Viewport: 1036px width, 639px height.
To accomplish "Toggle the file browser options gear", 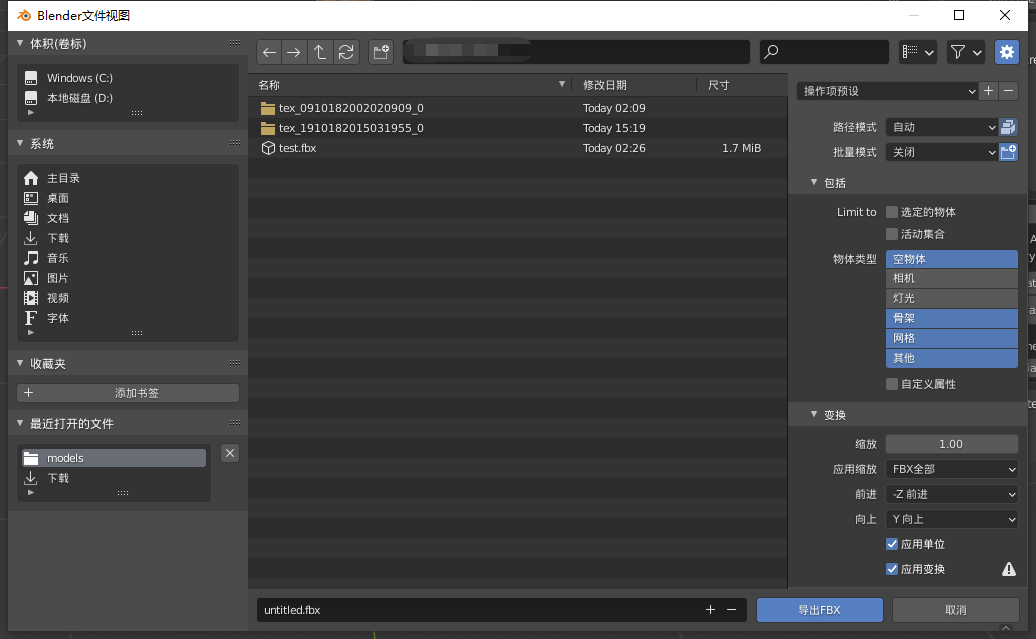I will coord(1006,52).
